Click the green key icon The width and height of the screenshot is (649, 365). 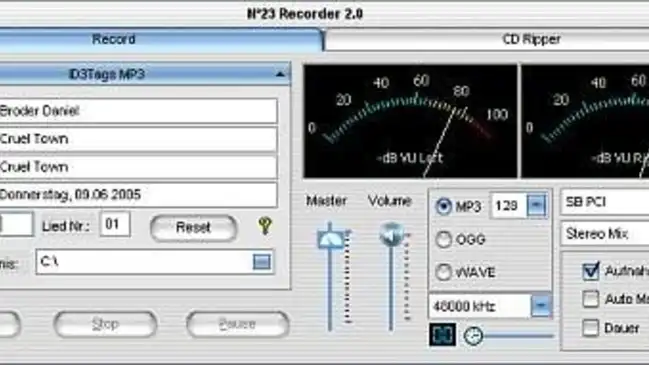tap(265, 226)
